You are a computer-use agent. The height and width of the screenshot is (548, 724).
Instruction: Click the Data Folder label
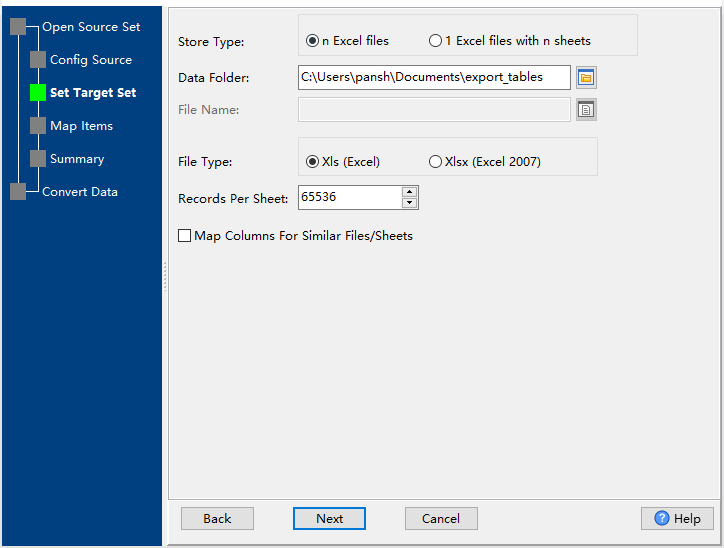click(213, 78)
